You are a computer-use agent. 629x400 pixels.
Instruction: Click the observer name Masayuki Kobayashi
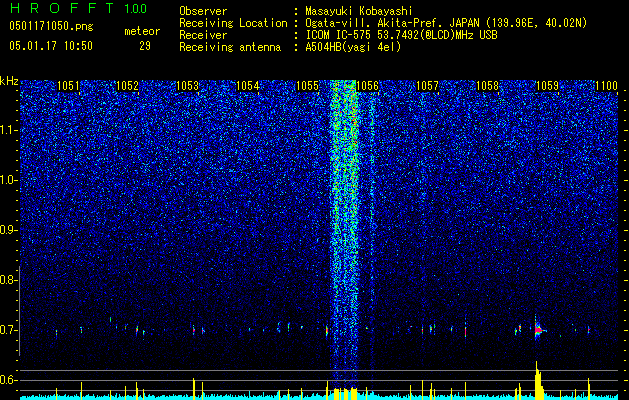[x=358, y=11]
